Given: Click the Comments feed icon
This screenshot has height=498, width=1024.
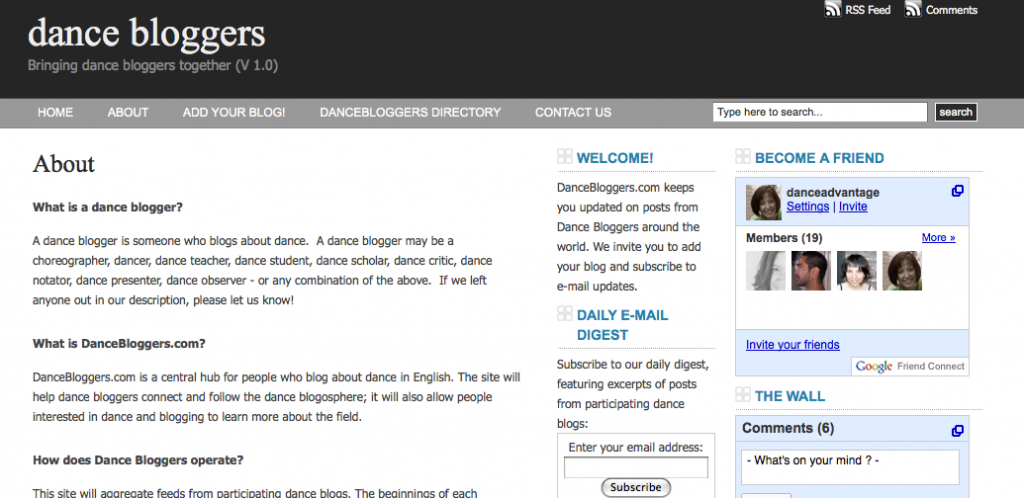Looking at the screenshot, I should 912,9.
